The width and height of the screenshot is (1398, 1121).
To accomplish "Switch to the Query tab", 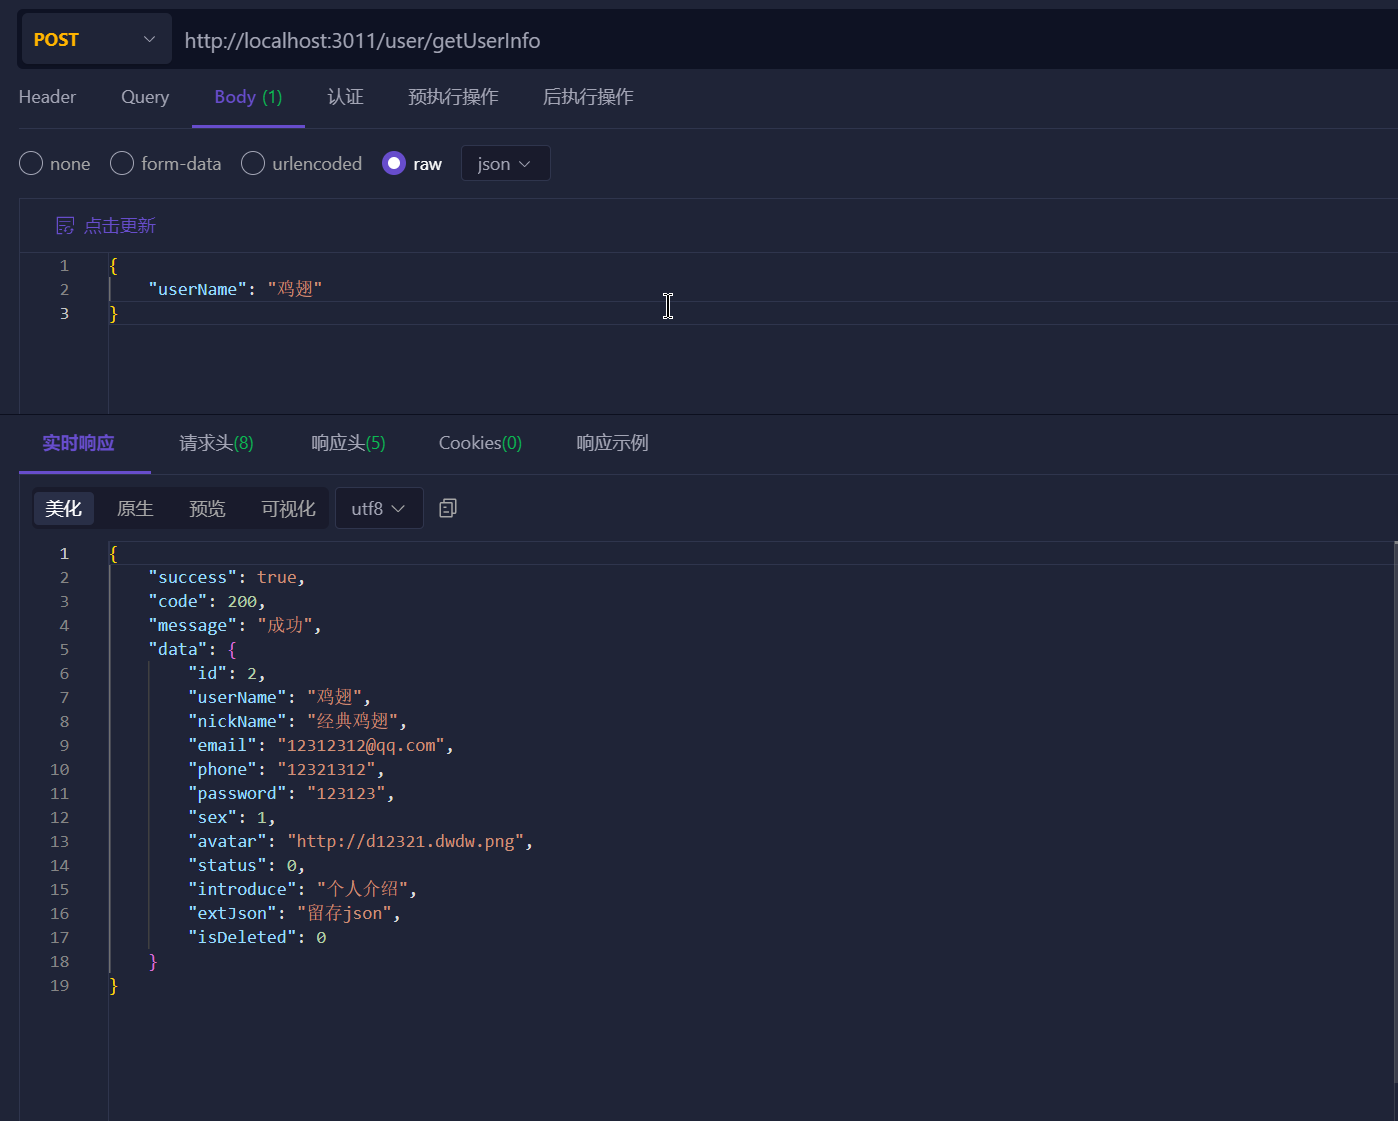I will [x=145, y=97].
